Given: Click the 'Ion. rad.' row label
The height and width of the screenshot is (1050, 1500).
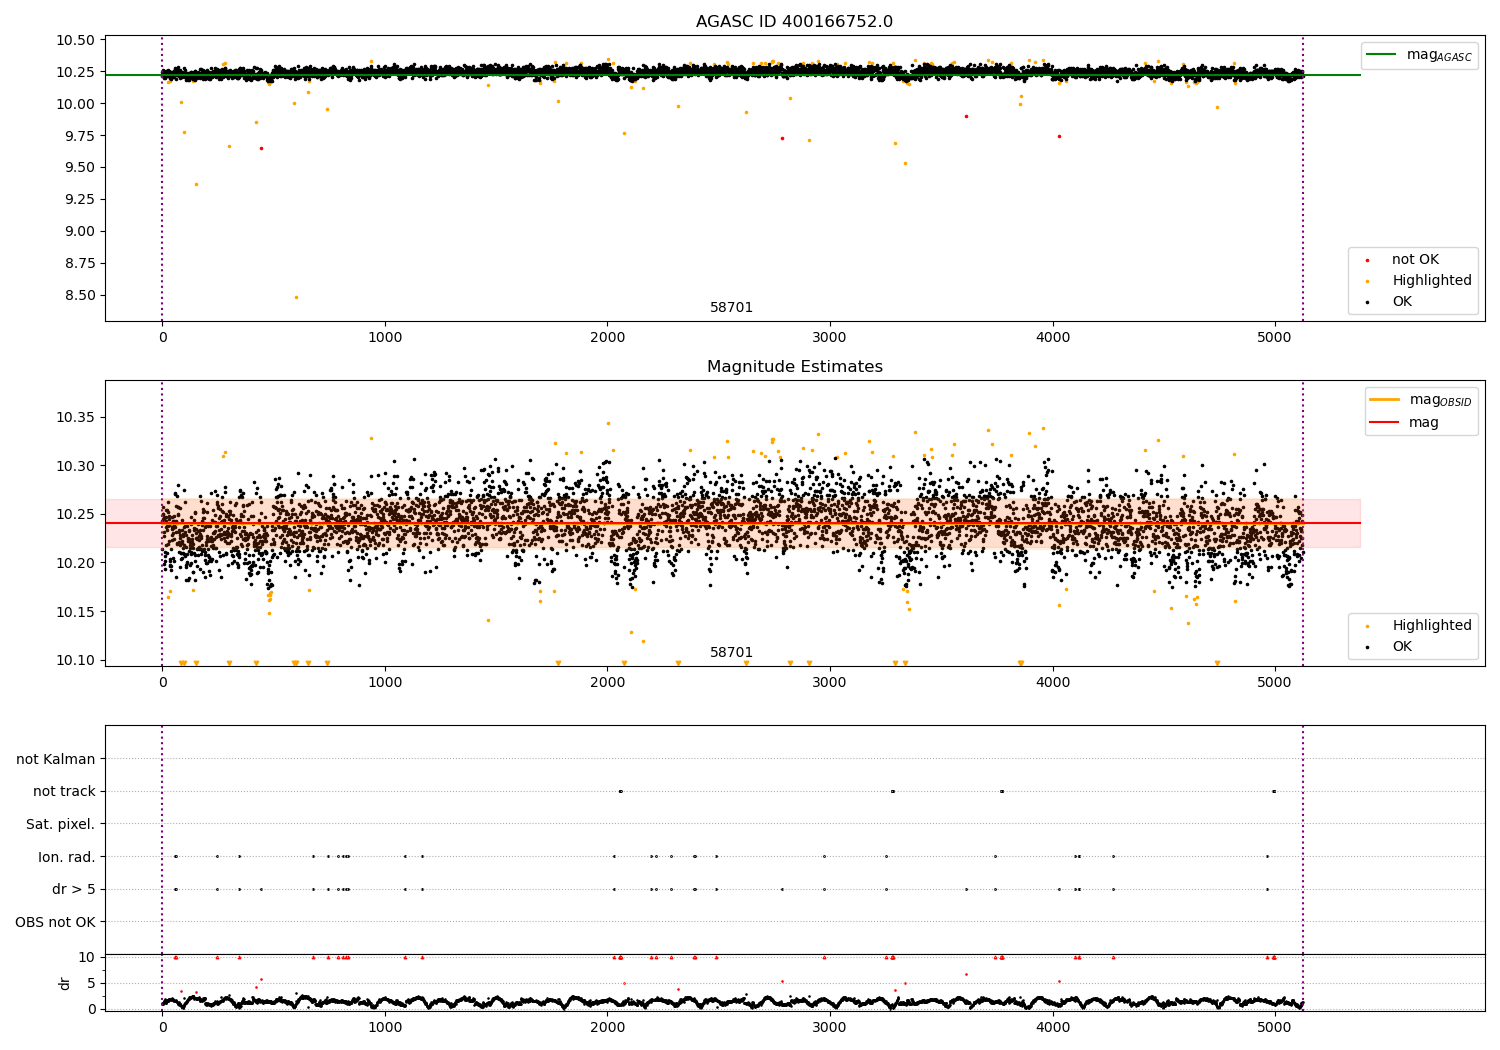Looking at the screenshot, I should pyautogui.click(x=67, y=857).
